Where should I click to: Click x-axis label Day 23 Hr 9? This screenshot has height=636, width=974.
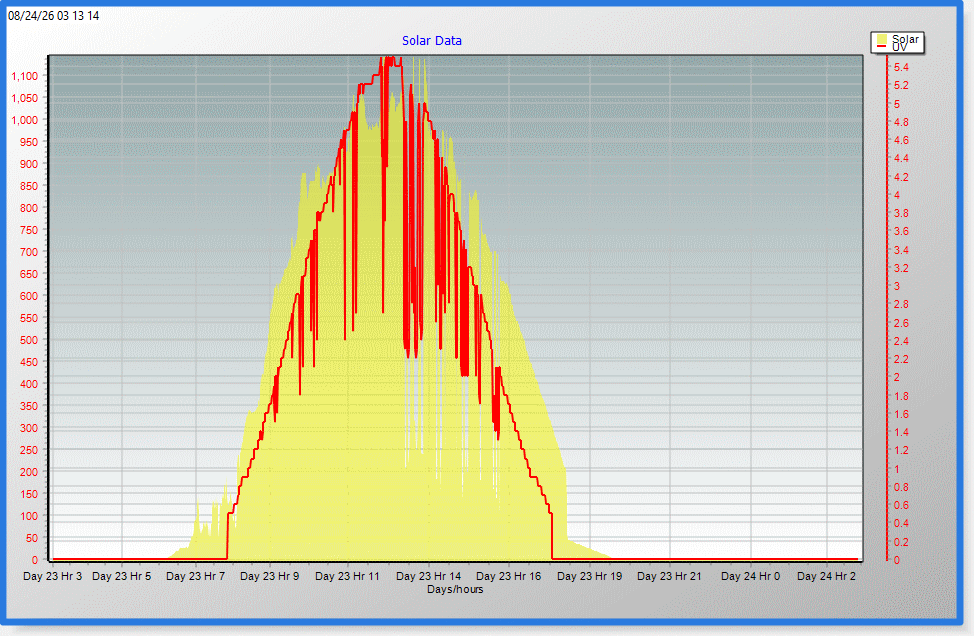pos(270,576)
